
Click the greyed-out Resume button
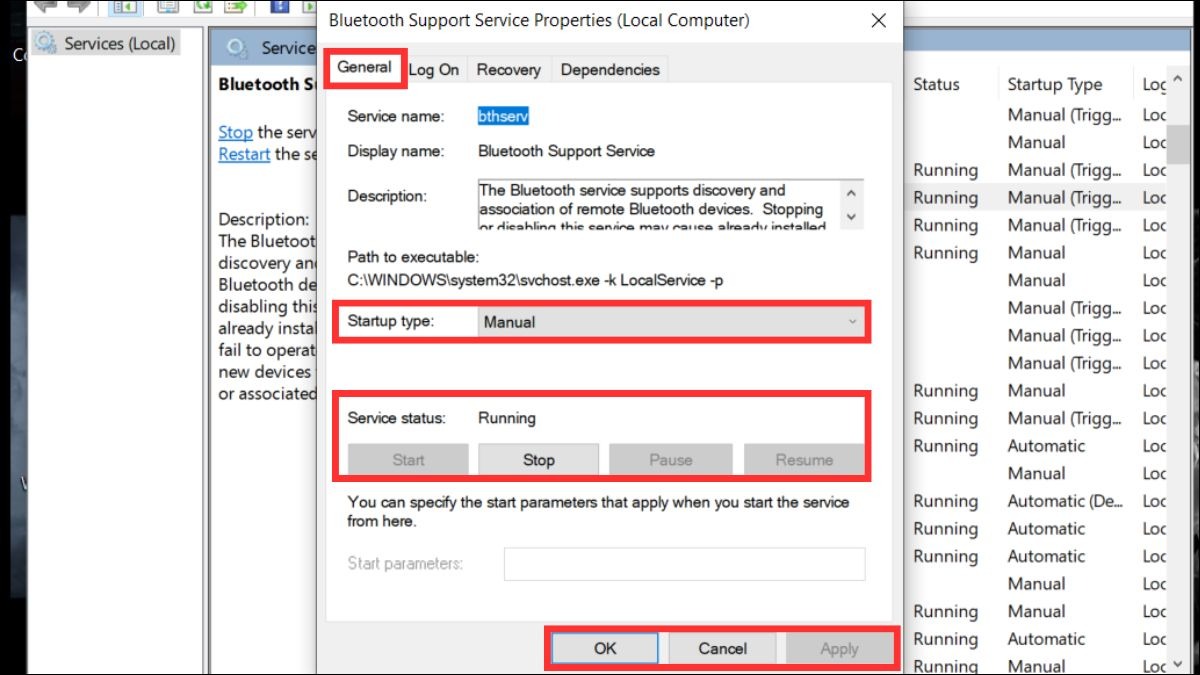(804, 460)
